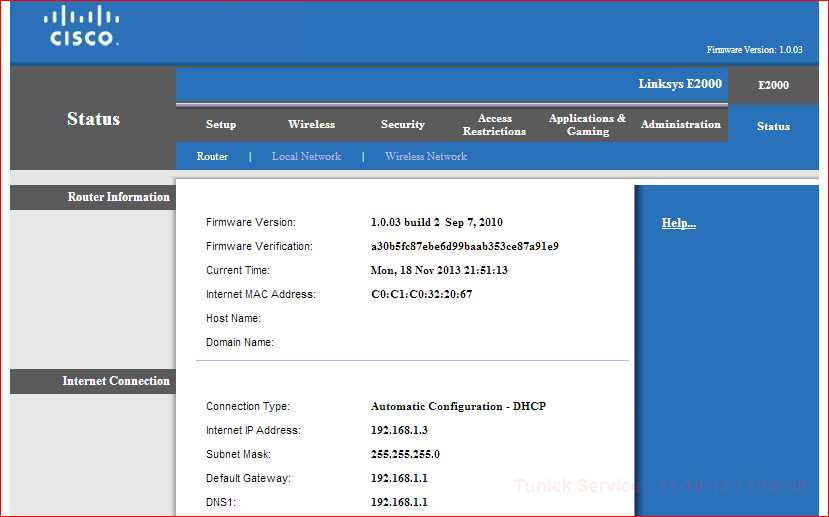This screenshot has height=517, width=829.
Task: Select the Administration tab
Action: [680, 124]
